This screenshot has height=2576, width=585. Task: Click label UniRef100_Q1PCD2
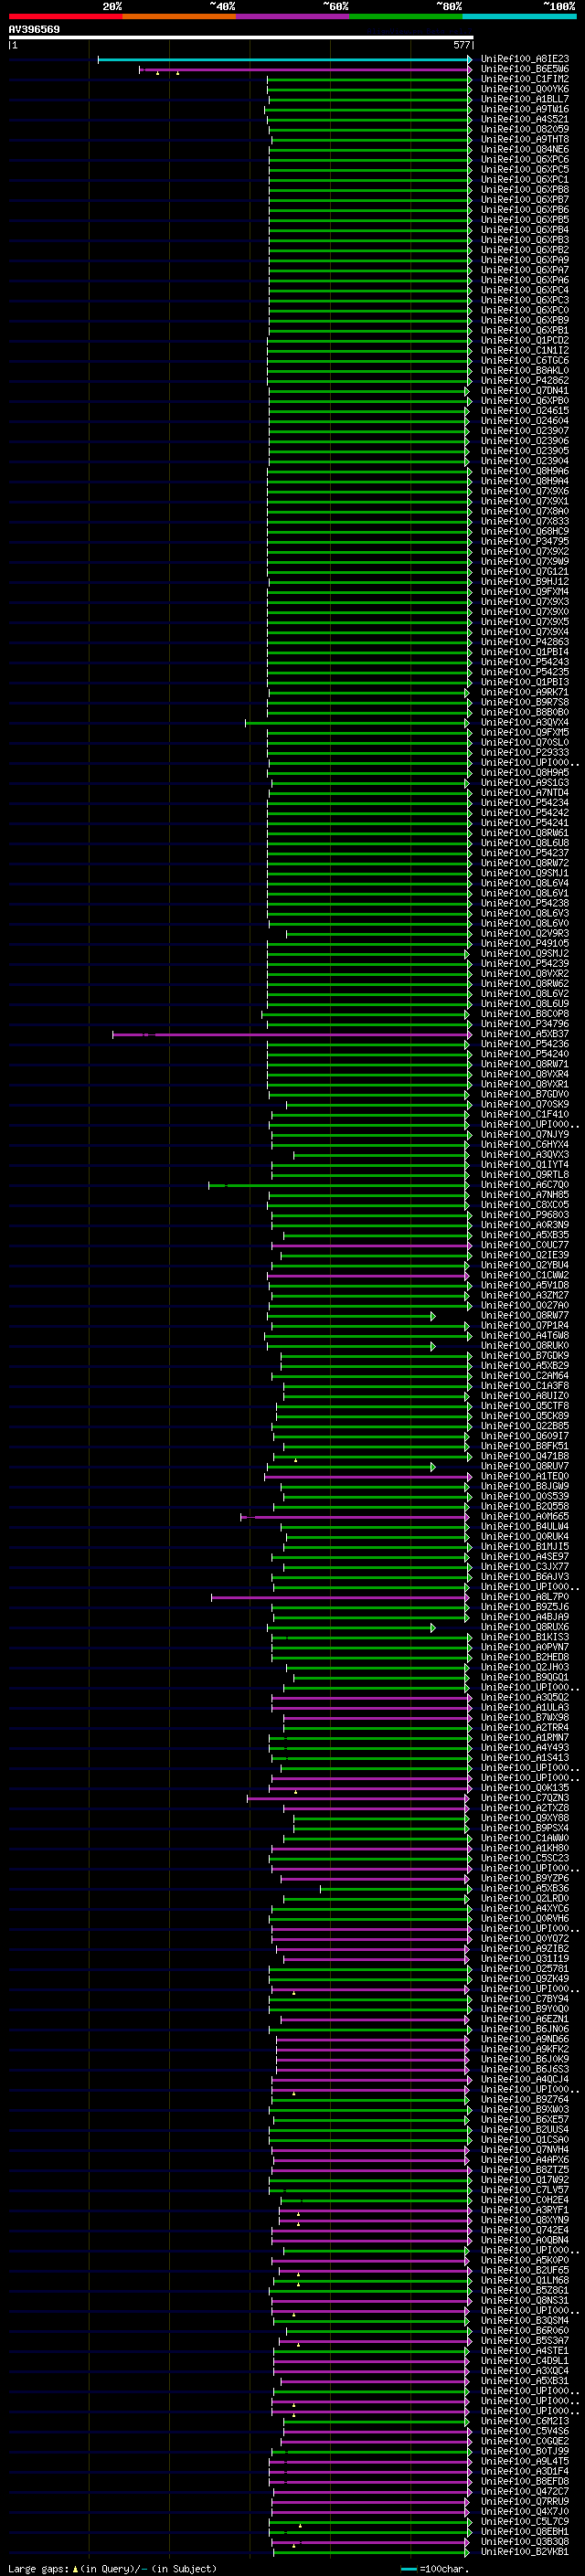click(x=525, y=341)
